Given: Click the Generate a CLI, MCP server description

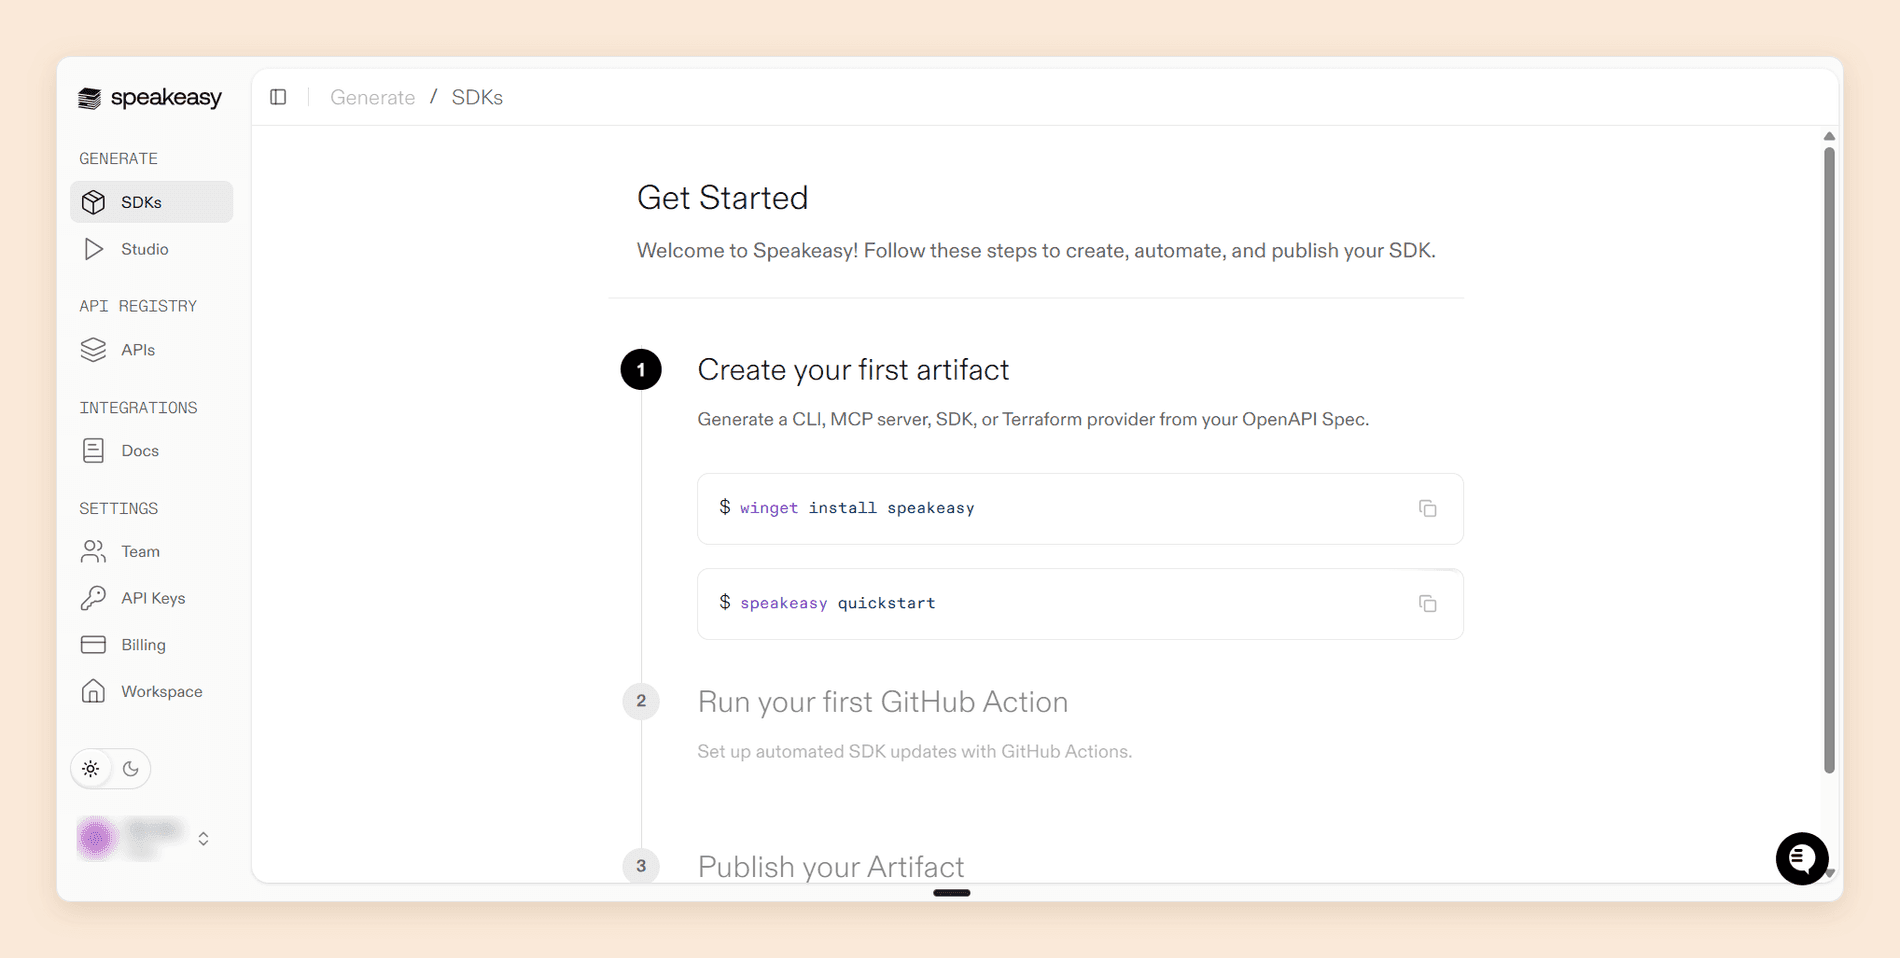Looking at the screenshot, I should point(1033,420).
